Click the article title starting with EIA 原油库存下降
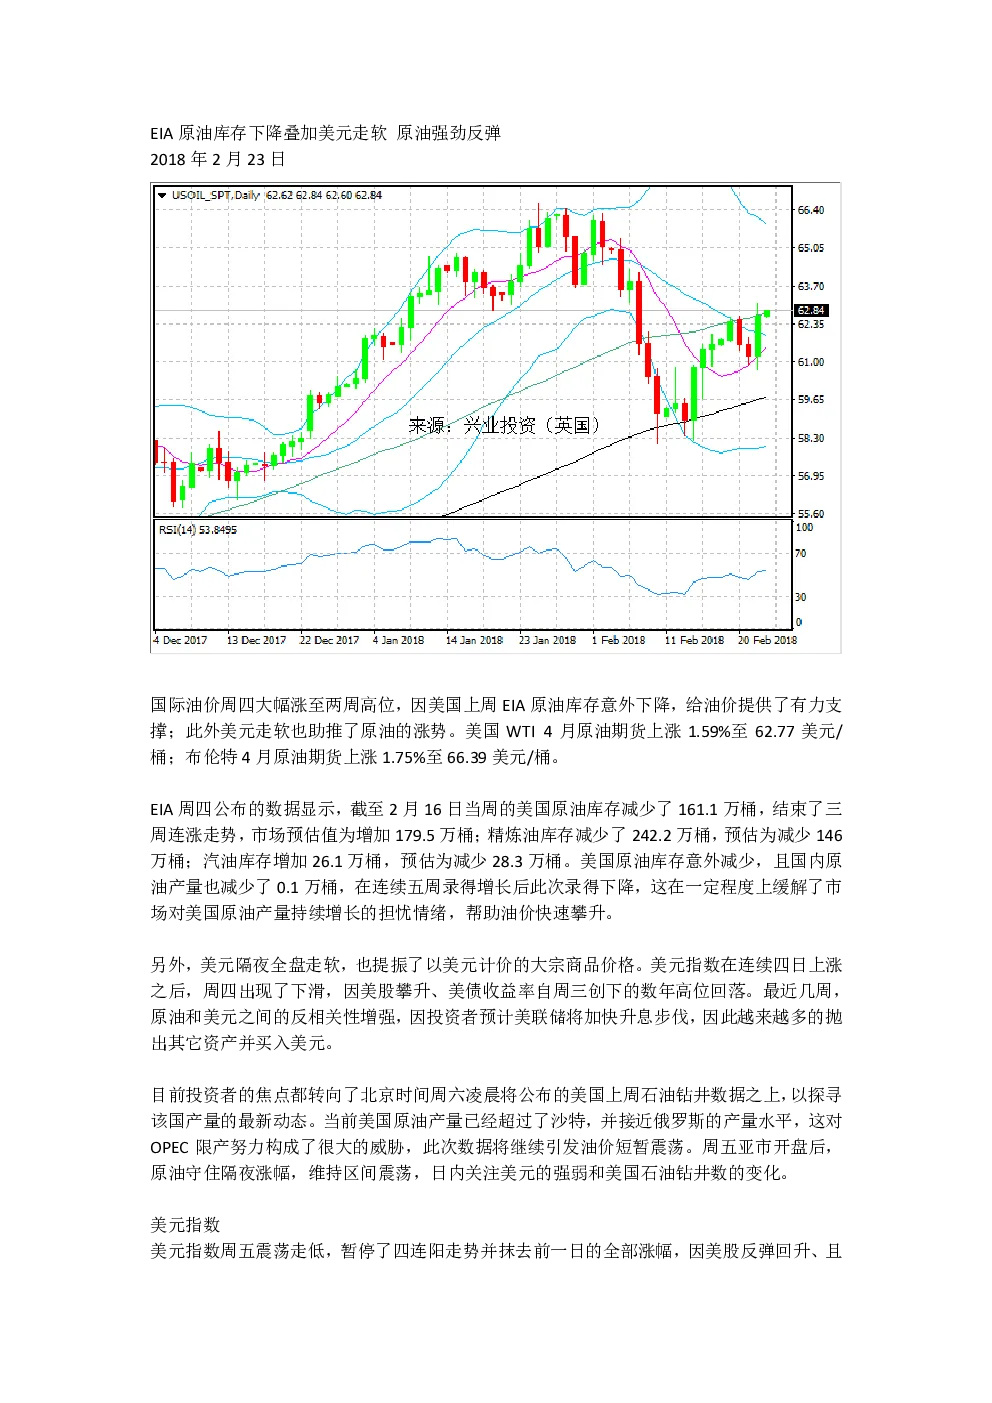992x1403 pixels. coord(326,133)
